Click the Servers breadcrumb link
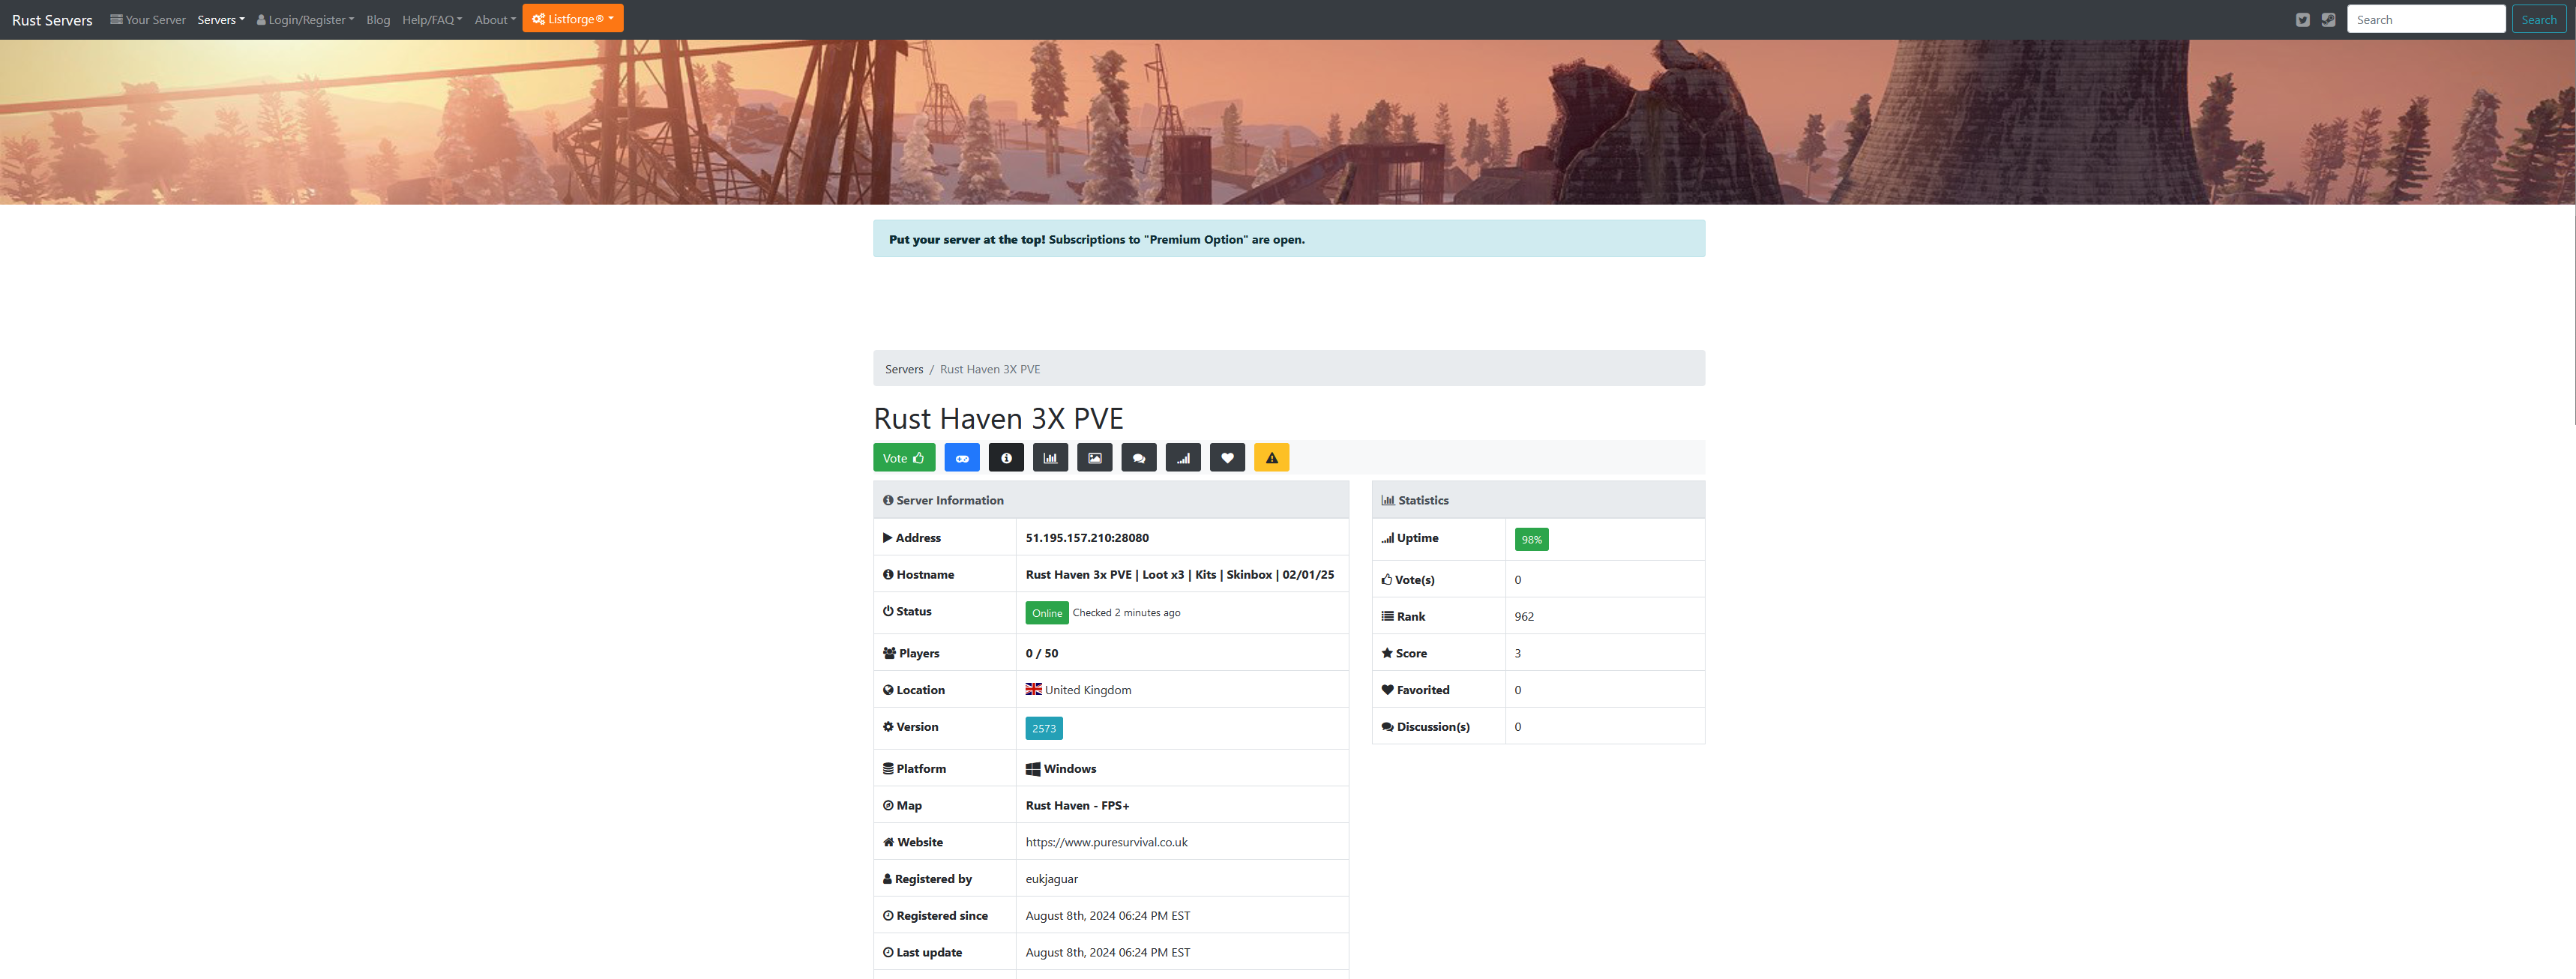The image size is (2576, 979). click(x=904, y=369)
